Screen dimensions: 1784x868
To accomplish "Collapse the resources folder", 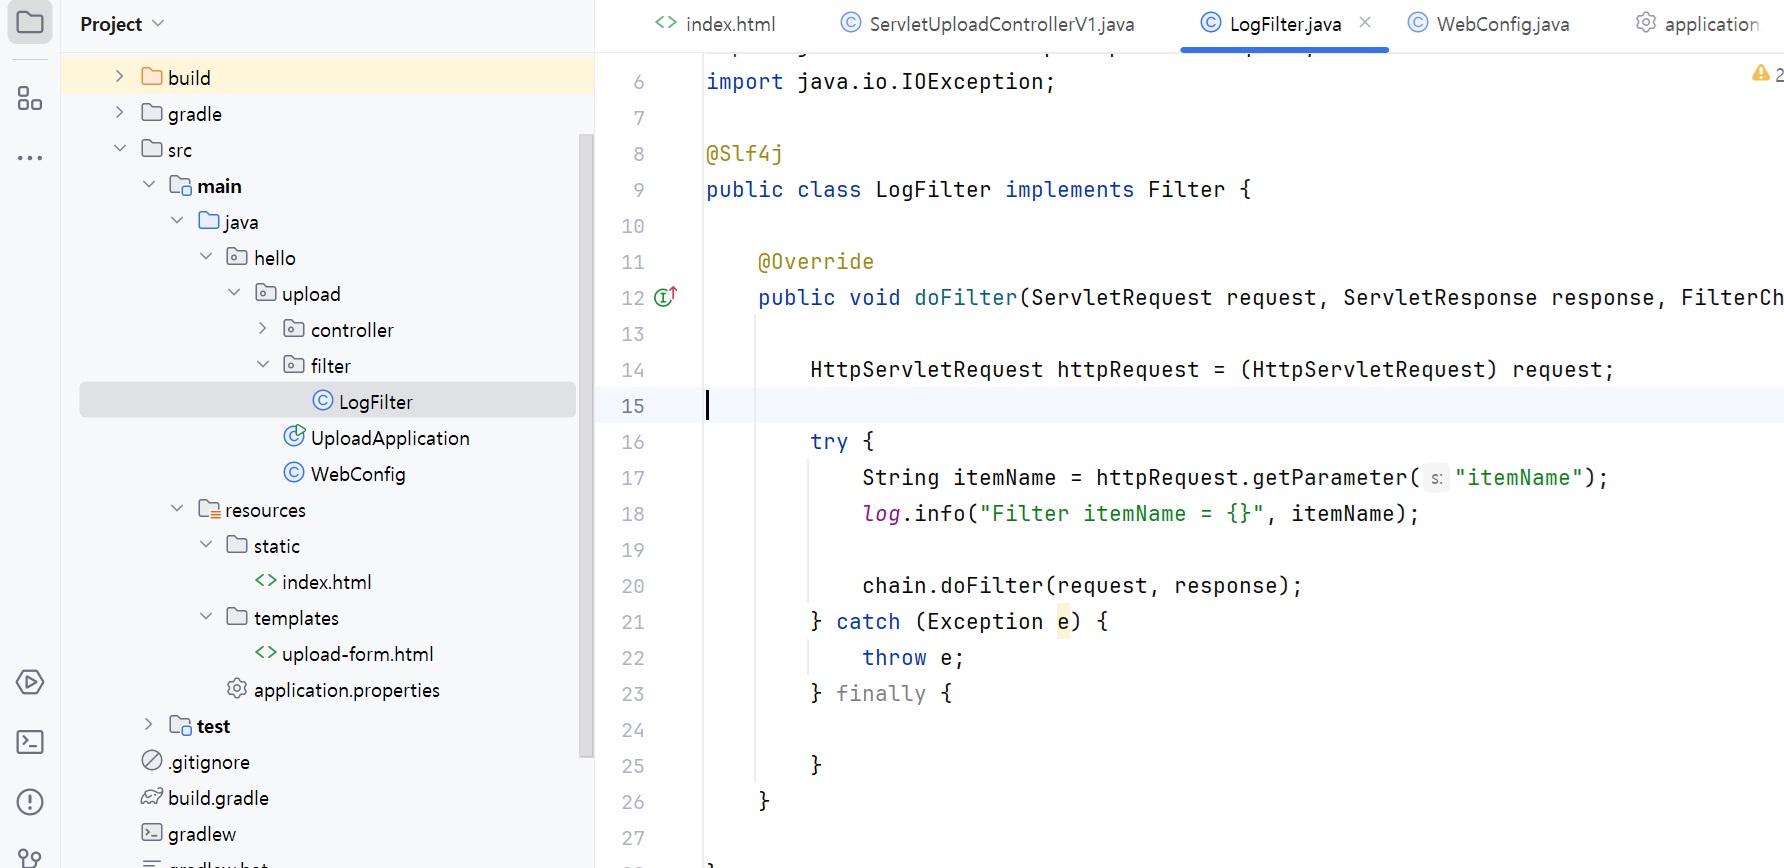I will (177, 509).
